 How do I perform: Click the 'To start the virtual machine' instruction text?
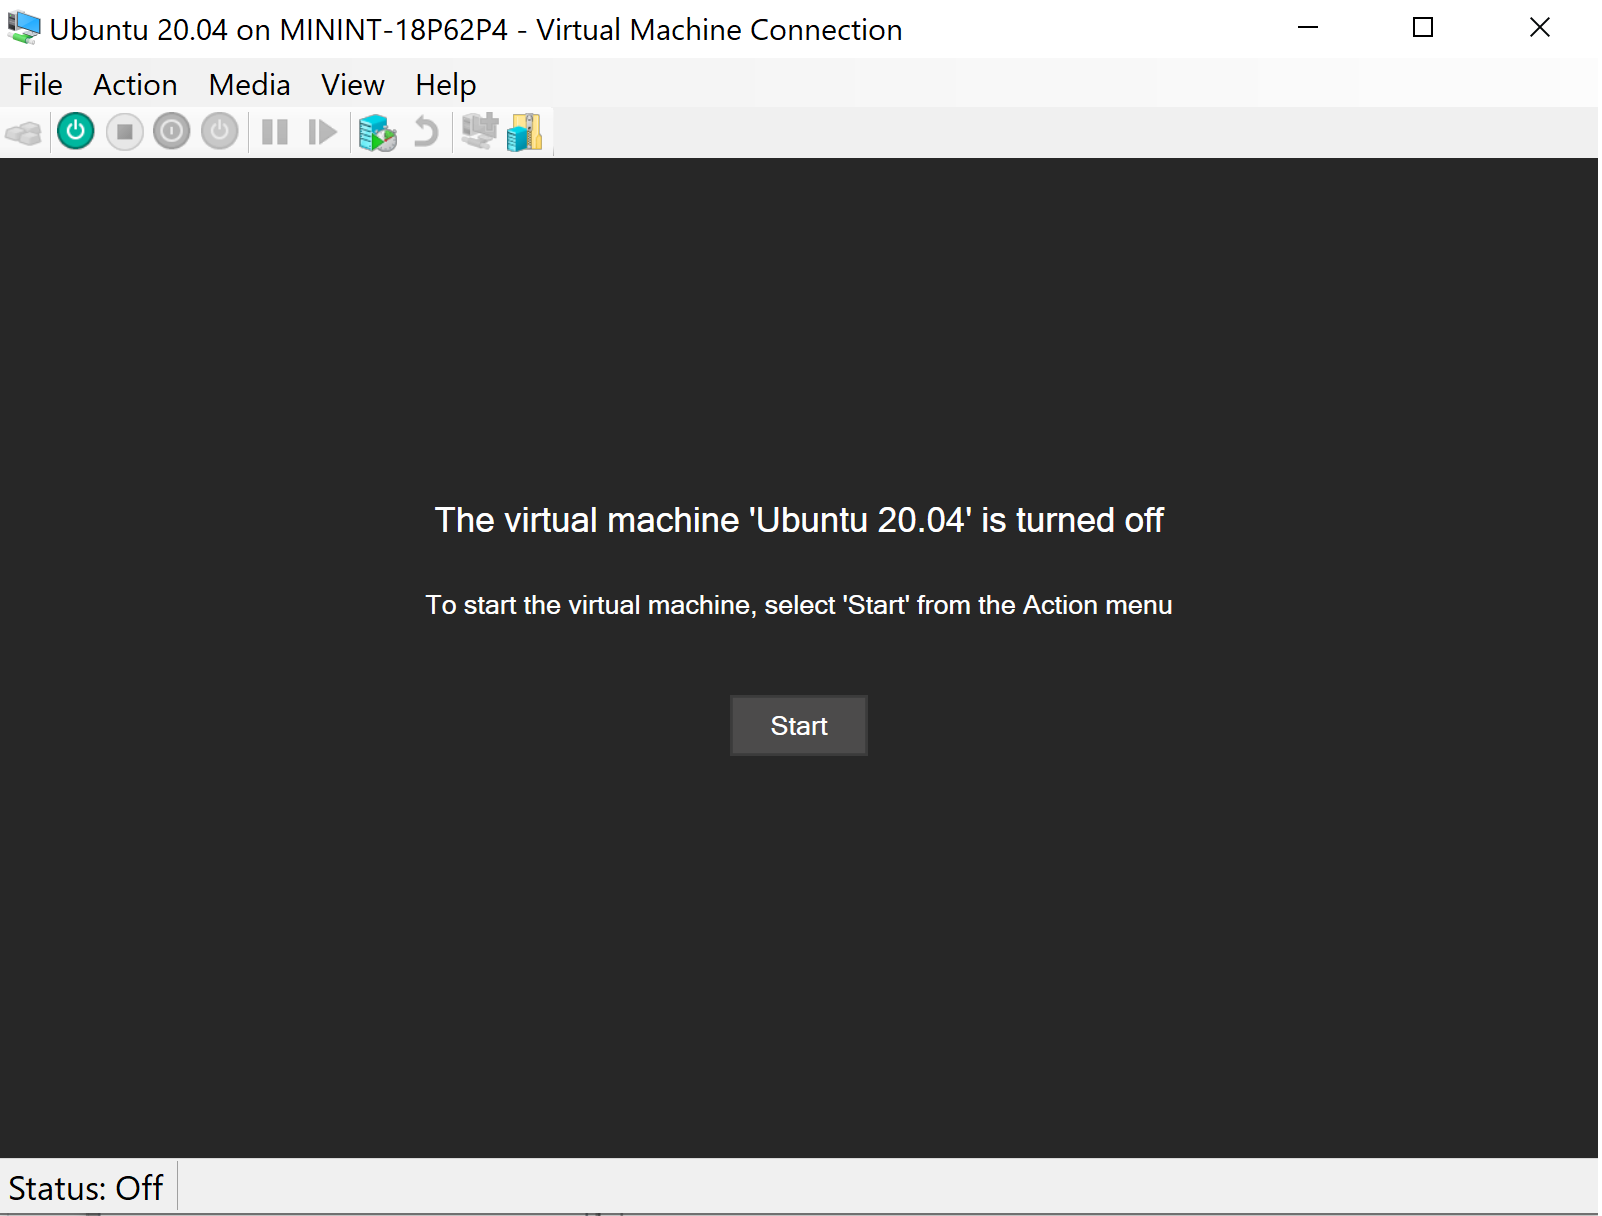click(799, 605)
